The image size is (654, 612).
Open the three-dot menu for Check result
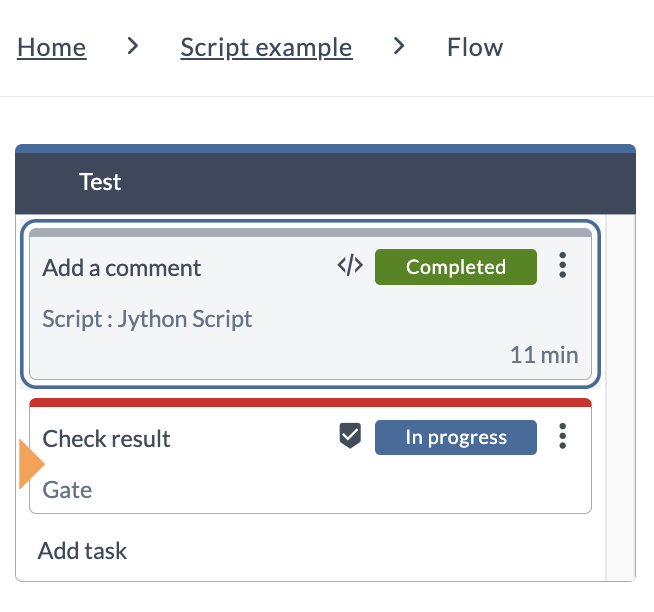(x=563, y=437)
